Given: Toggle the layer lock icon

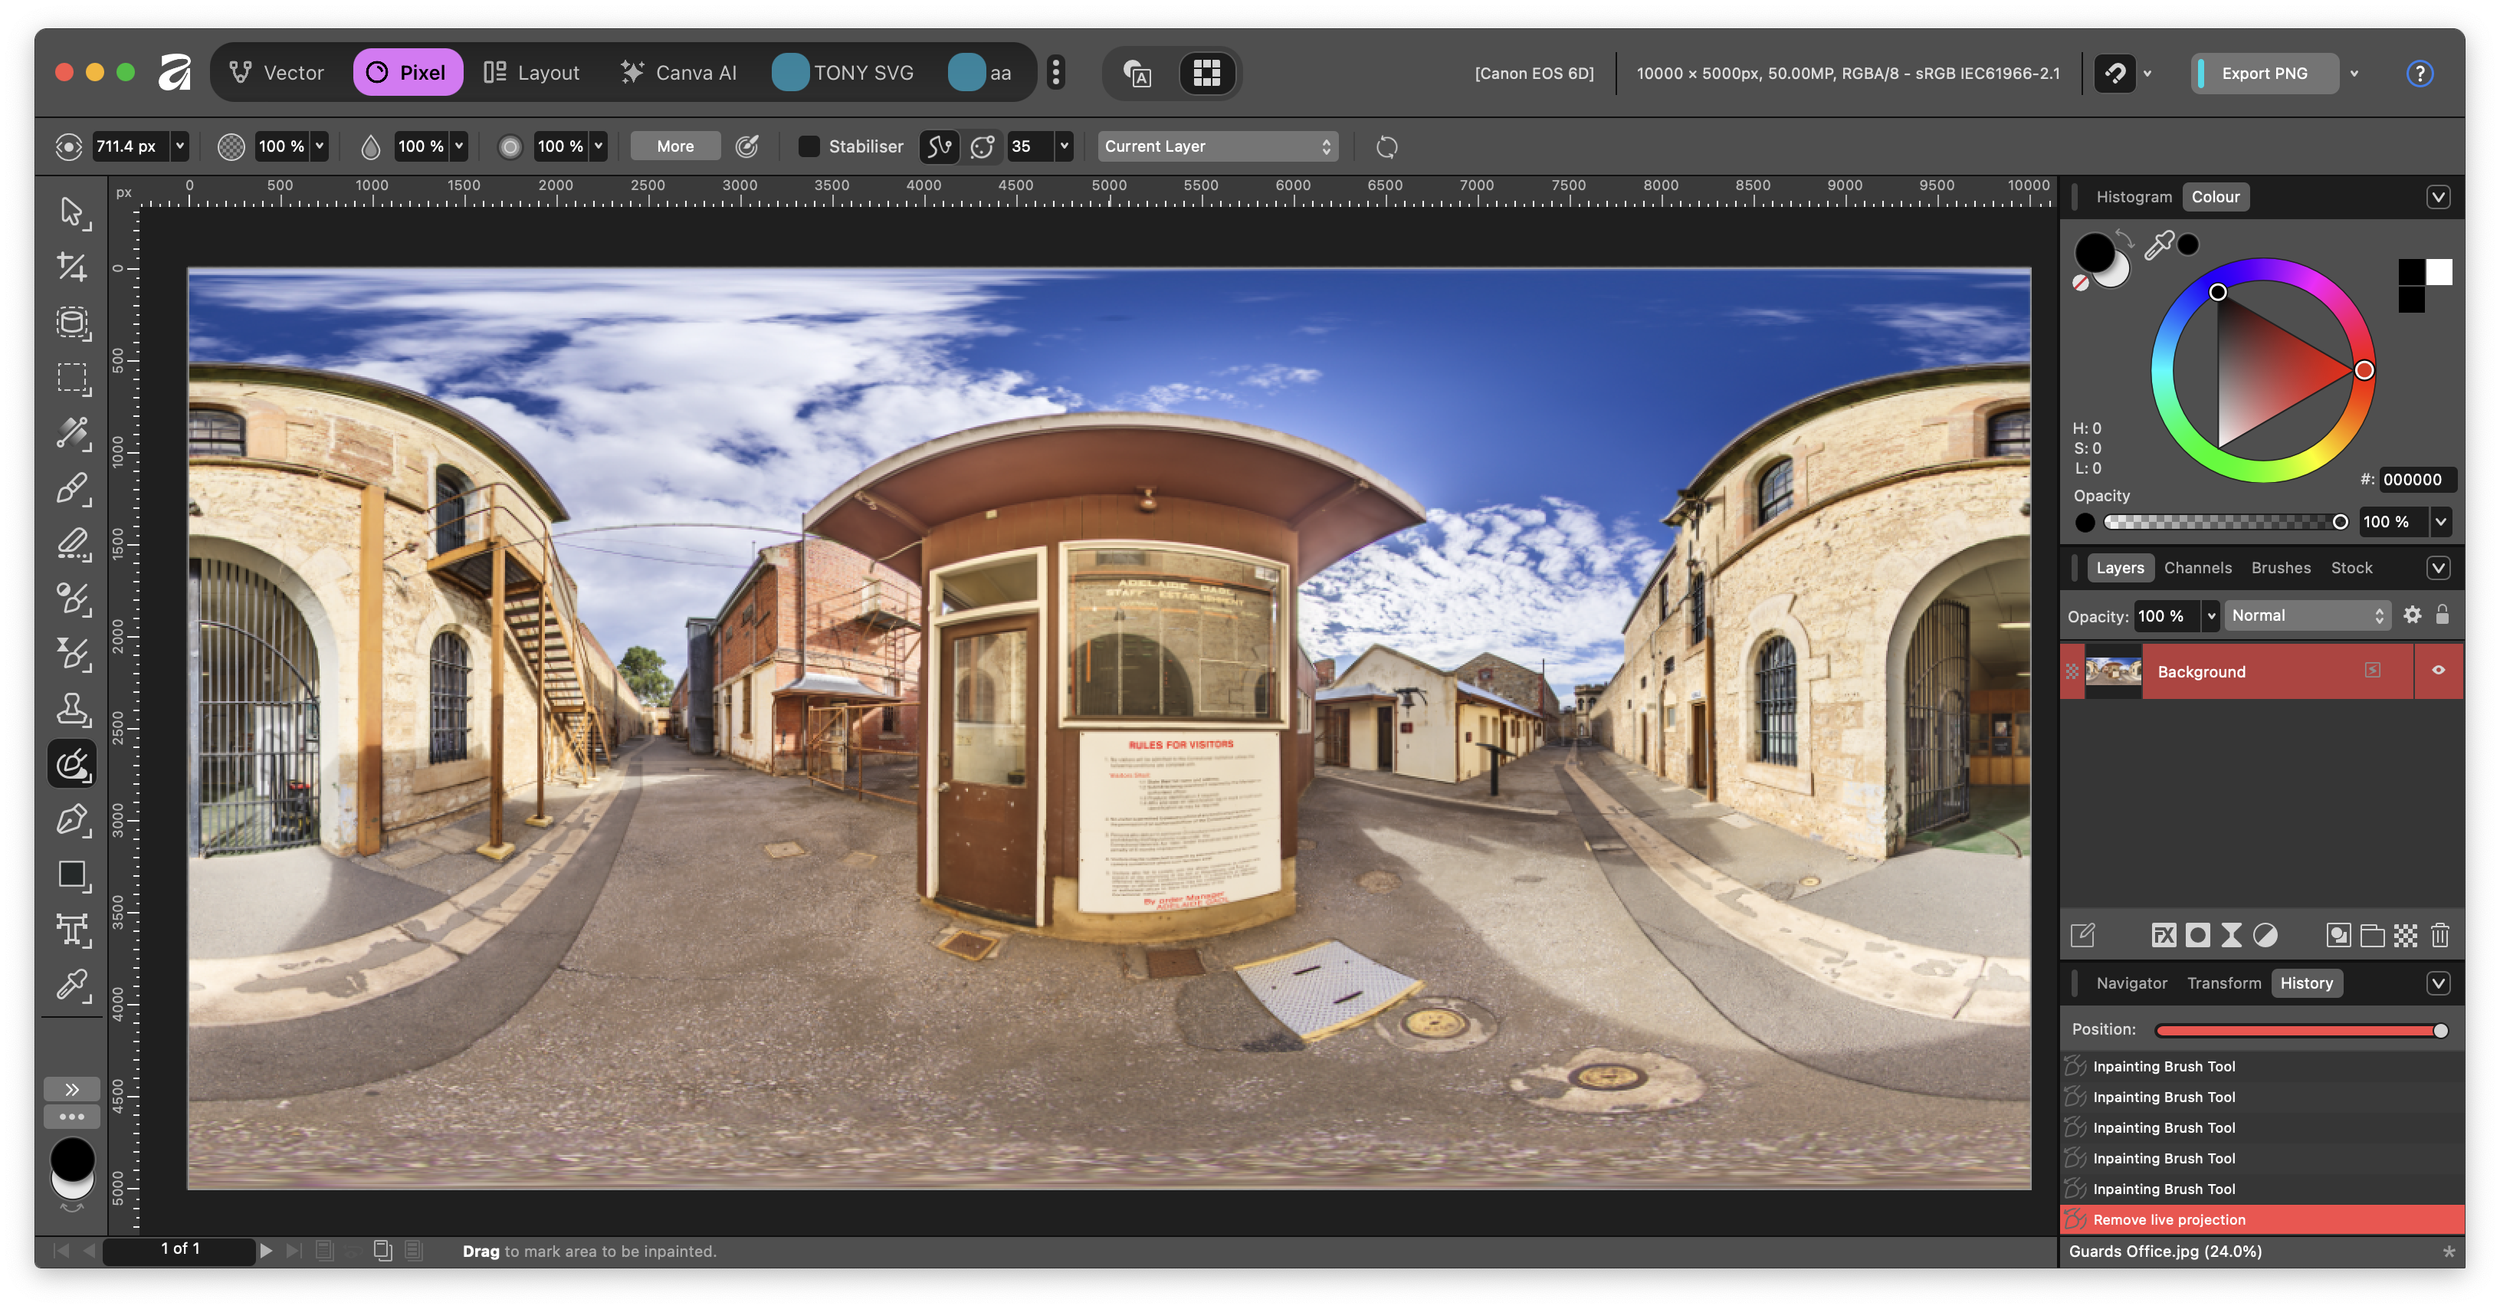Looking at the screenshot, I should 2442,615.
